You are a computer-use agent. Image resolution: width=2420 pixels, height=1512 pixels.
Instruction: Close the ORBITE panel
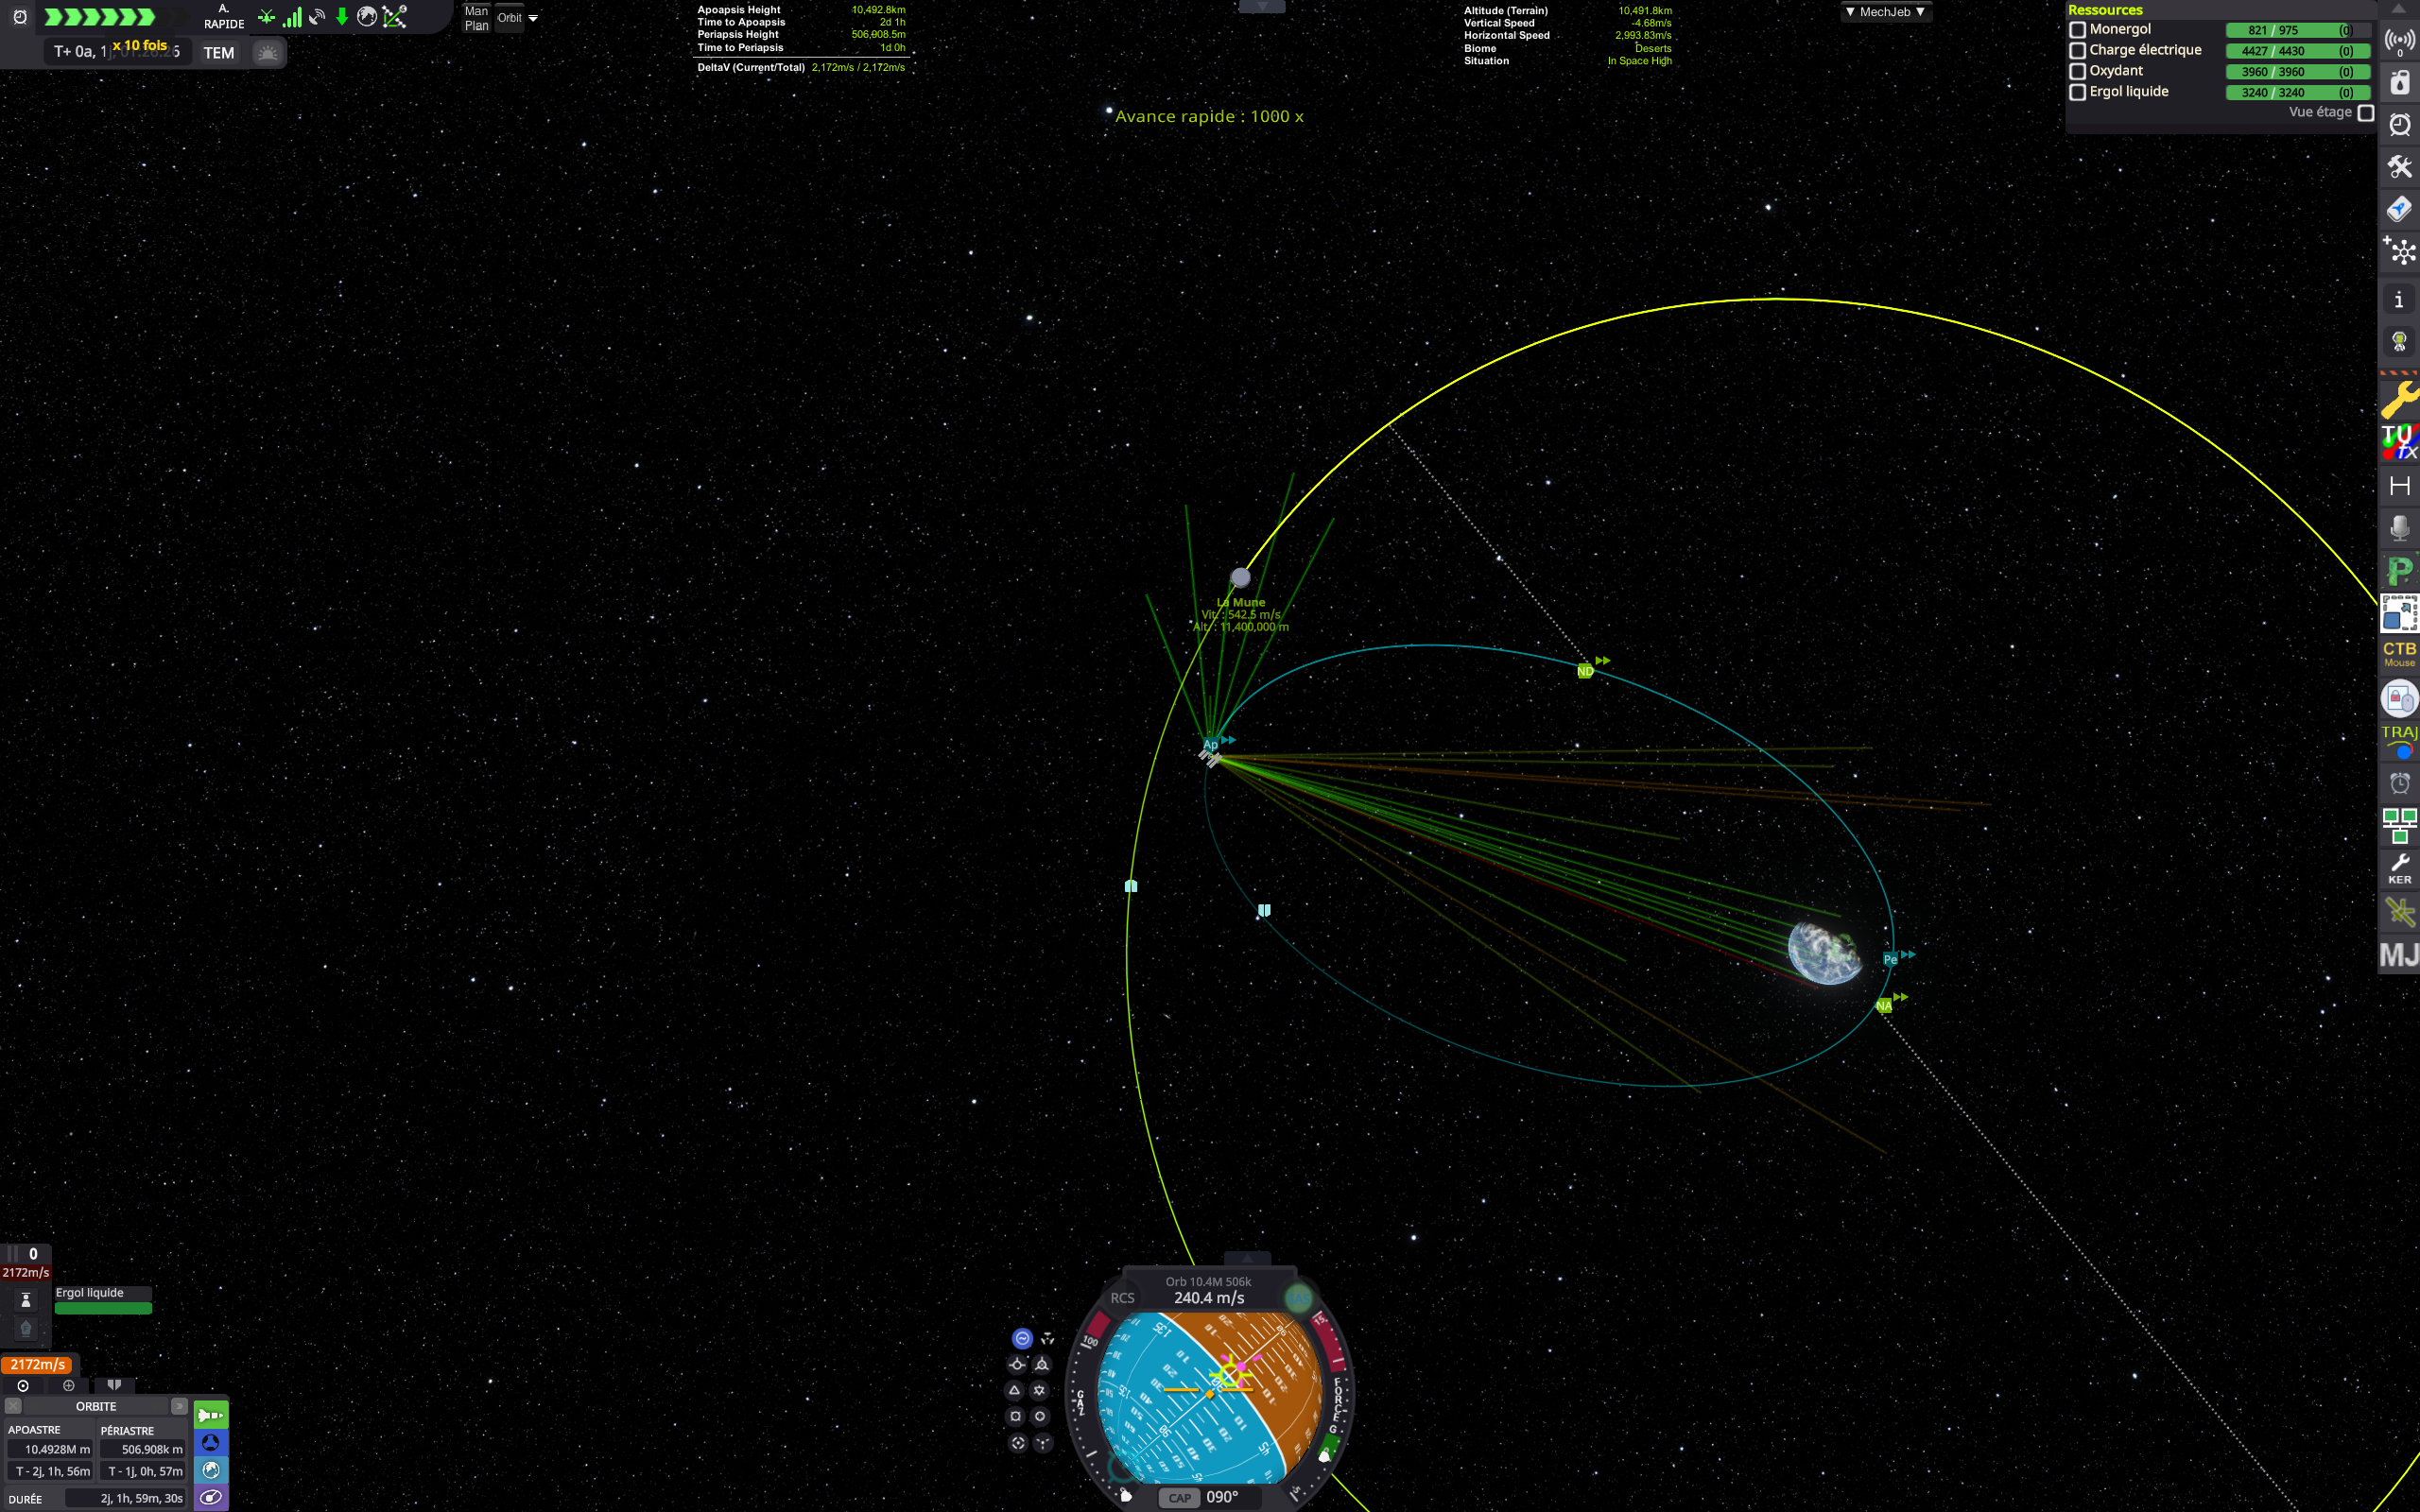click(x=13, y=1406)
